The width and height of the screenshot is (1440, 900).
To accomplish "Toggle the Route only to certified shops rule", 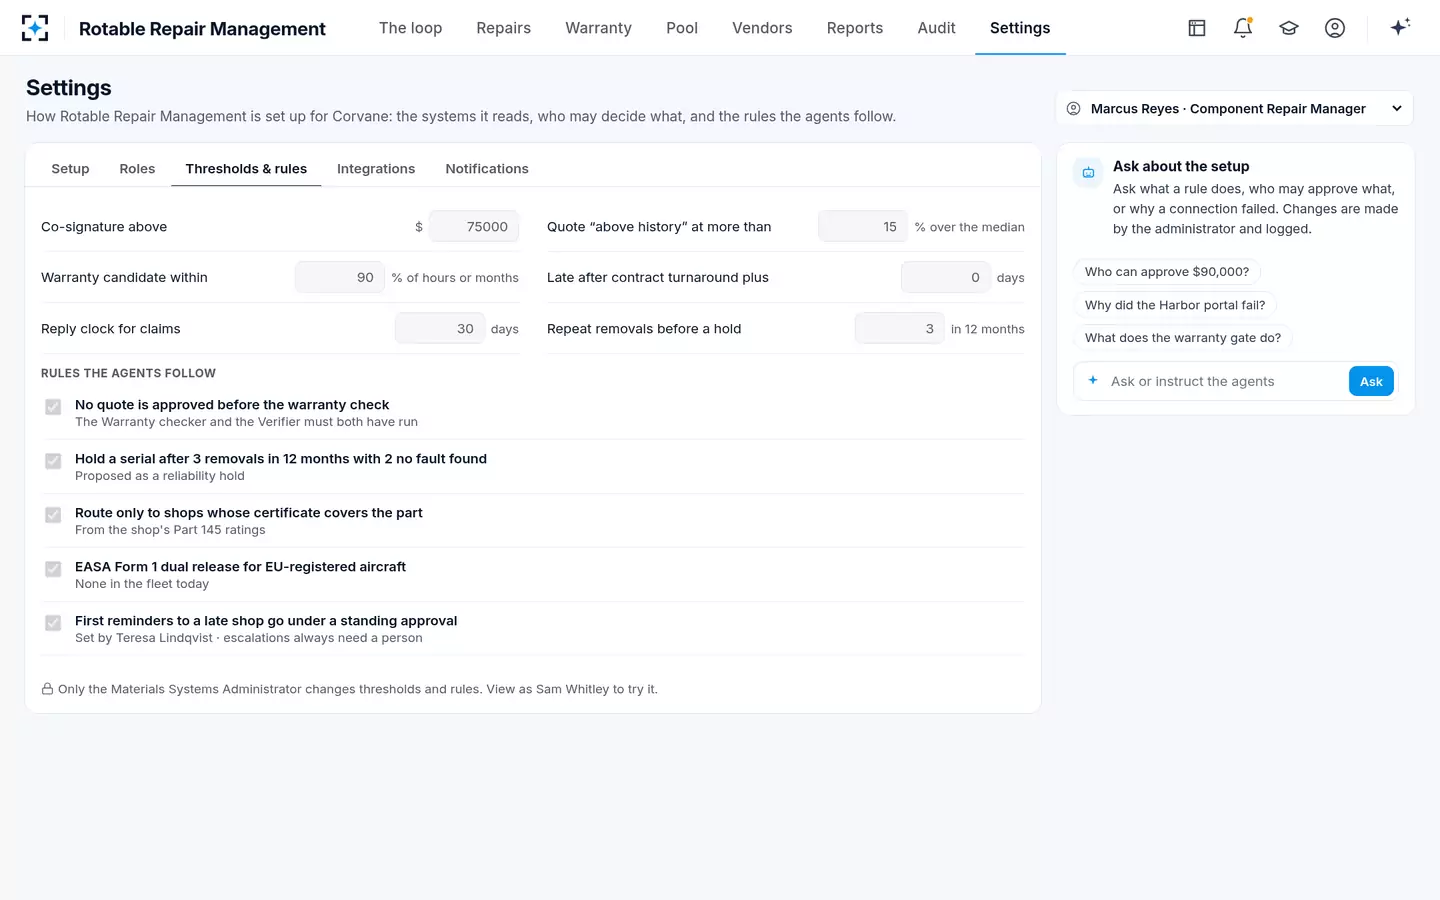I will 53,515.
